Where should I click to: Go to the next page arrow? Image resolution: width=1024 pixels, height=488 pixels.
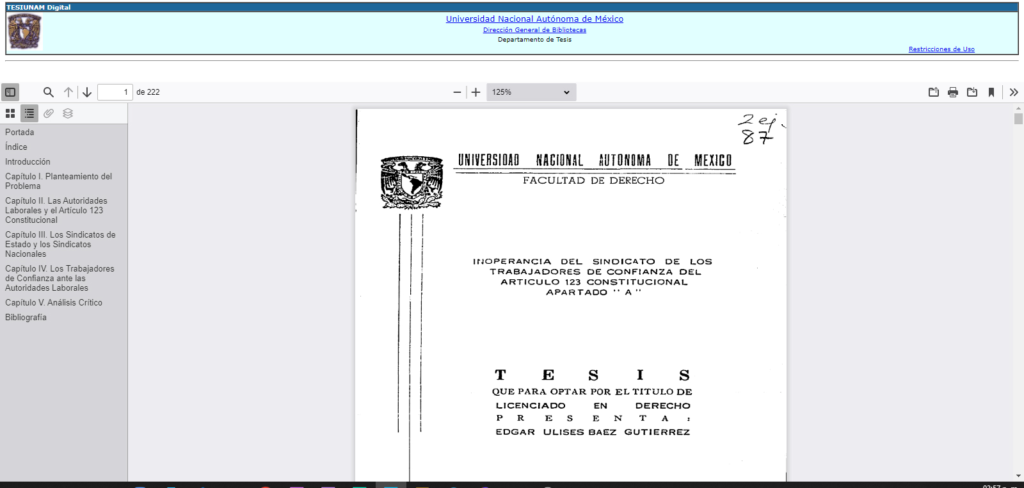[x=87, y=92]
